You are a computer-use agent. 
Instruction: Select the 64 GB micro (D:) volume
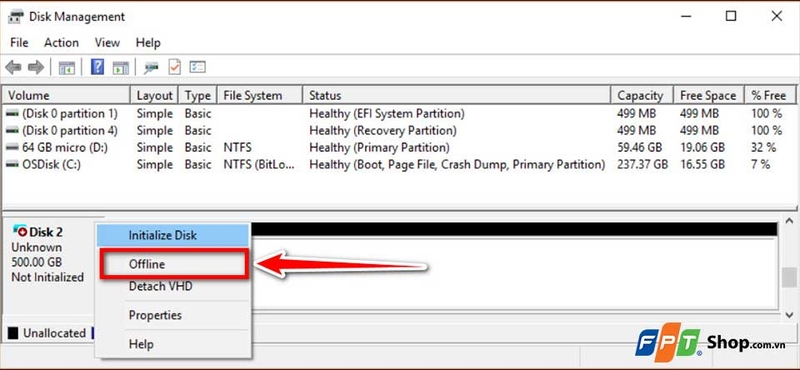[x=65, y=148]
